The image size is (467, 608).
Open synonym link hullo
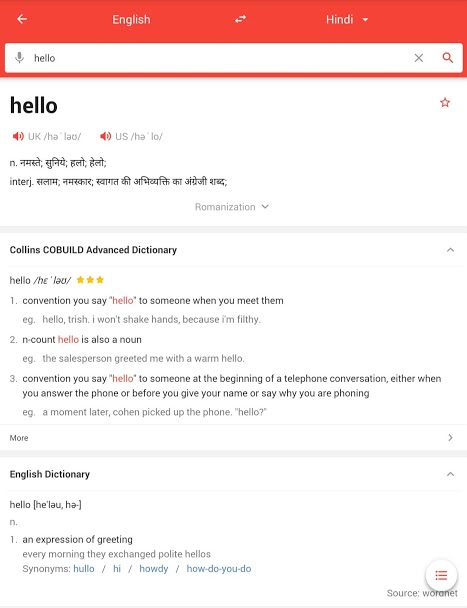coord(84,568)
